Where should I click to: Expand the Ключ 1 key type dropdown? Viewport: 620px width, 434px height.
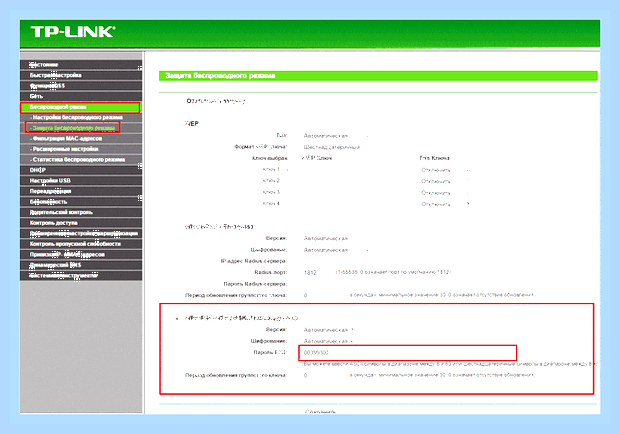[445, 170]
